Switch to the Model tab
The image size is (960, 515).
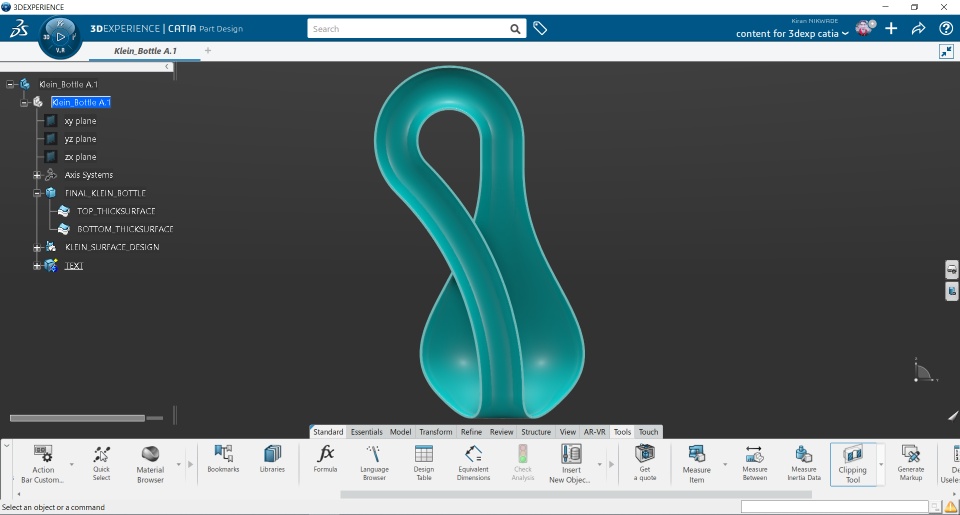coord(400,432)
